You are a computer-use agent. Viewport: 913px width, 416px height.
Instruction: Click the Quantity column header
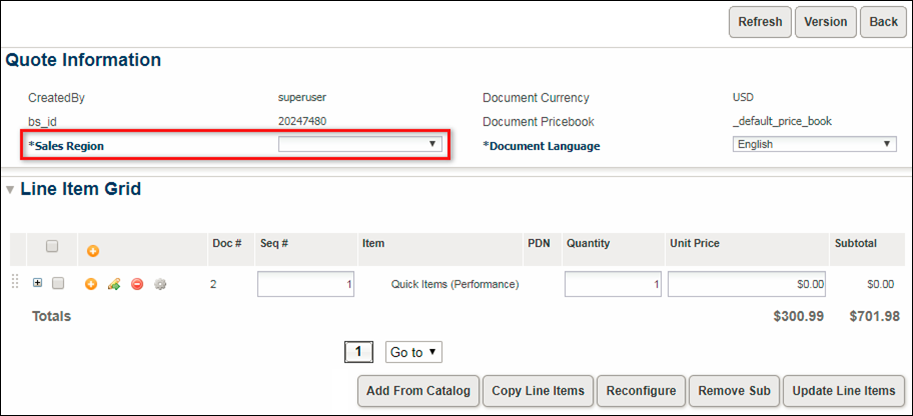588,244
